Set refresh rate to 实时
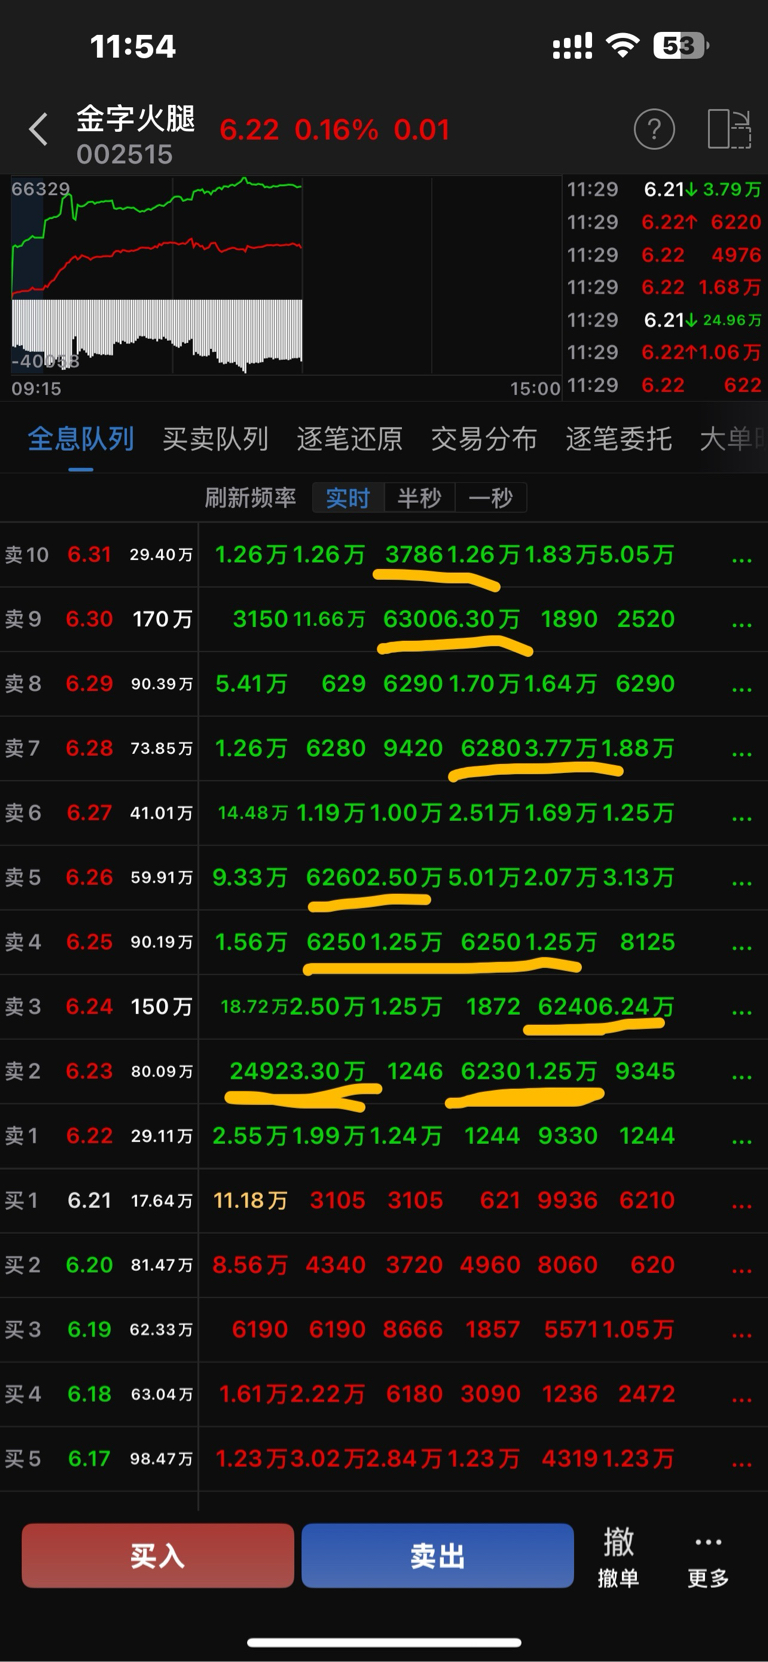 (x=348, y=498)
